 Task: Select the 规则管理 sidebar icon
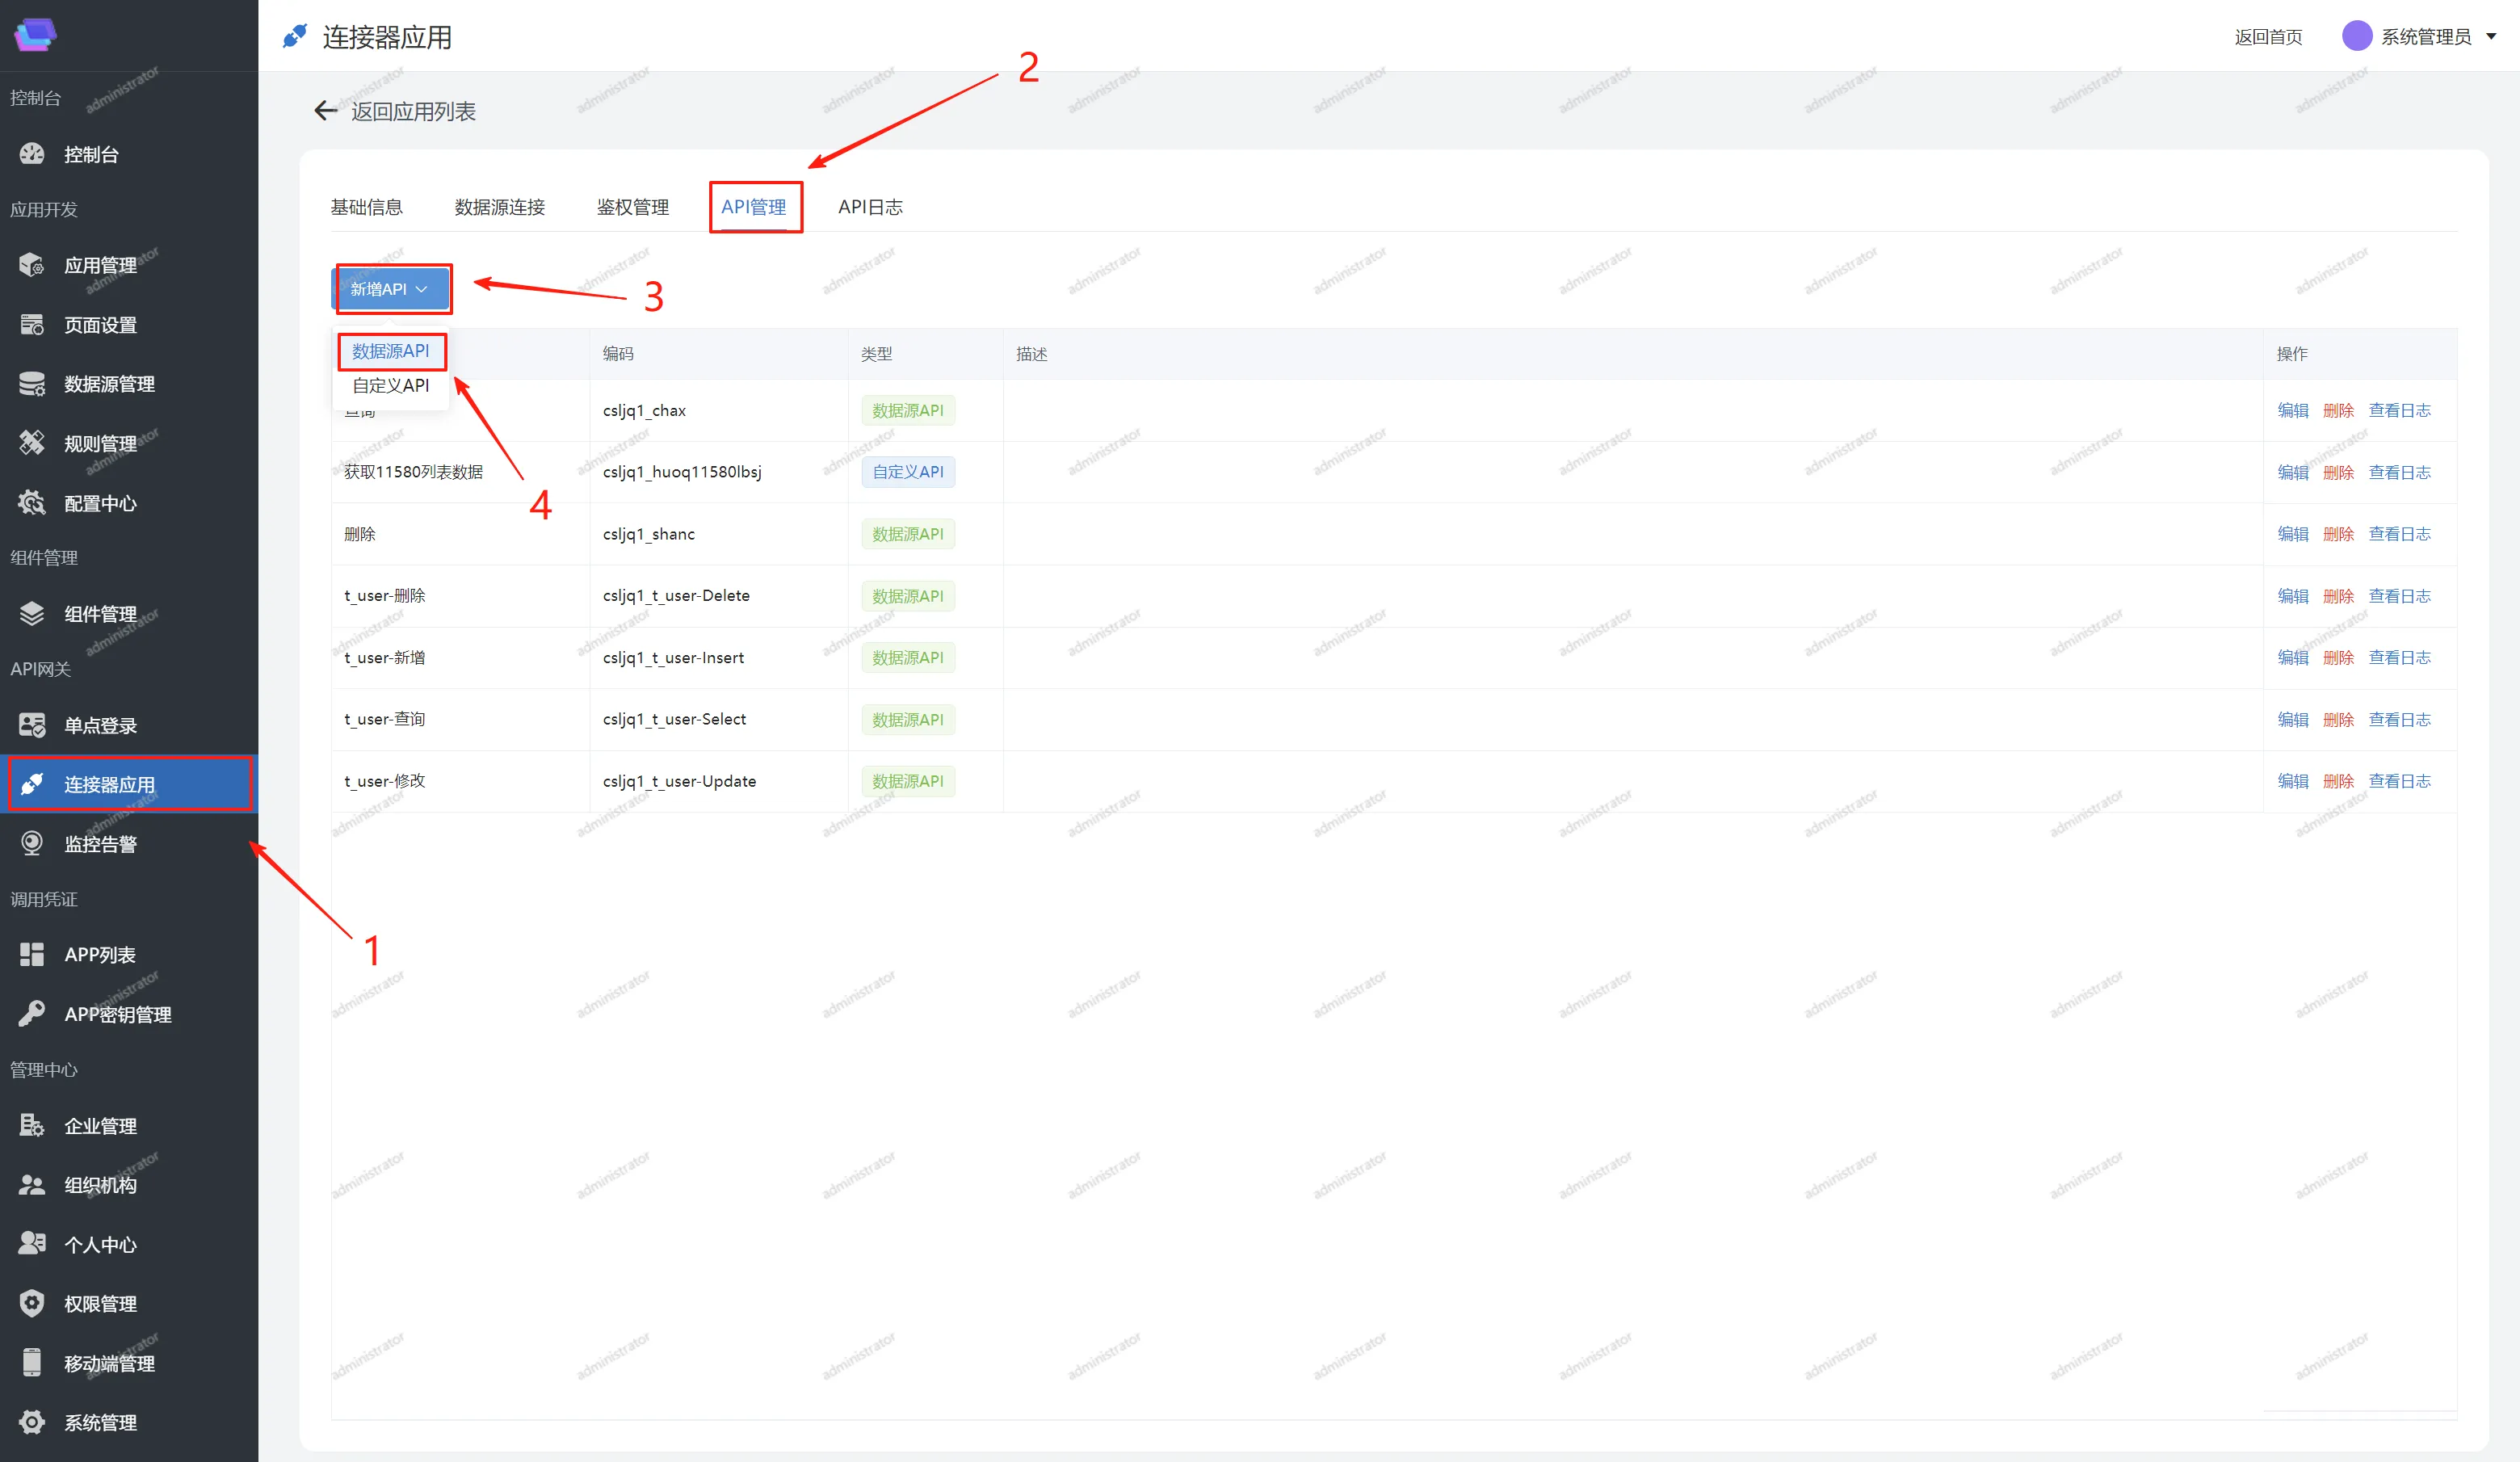(x=32, y=443)
